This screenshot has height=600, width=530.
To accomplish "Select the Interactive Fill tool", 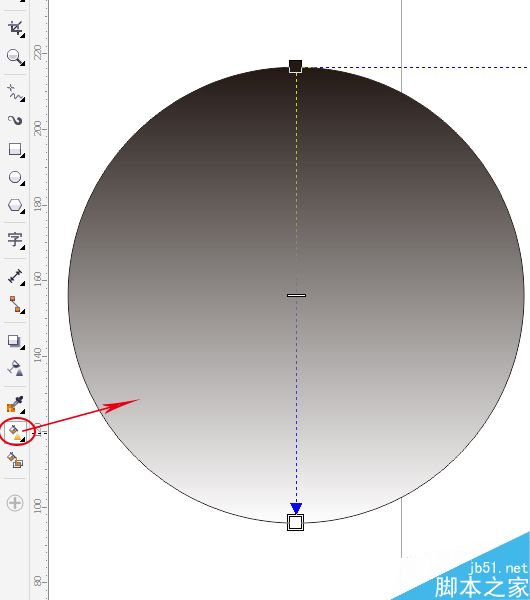I will (16, 434).
